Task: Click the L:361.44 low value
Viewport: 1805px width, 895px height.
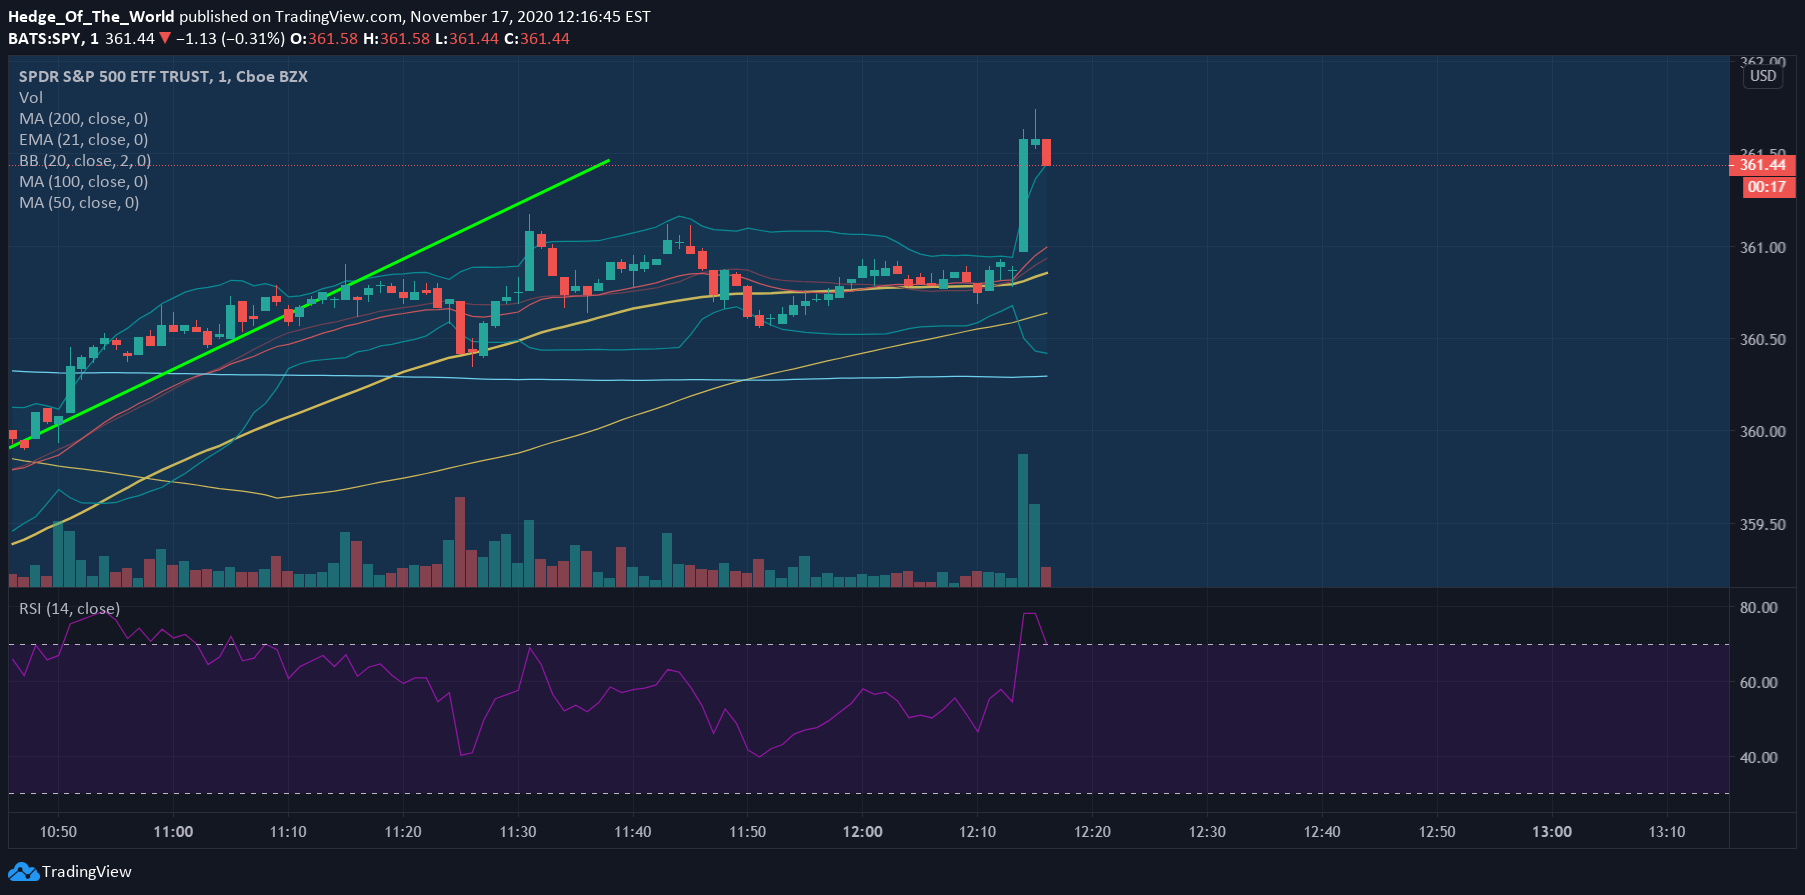Action: click(x=467, y=39)
